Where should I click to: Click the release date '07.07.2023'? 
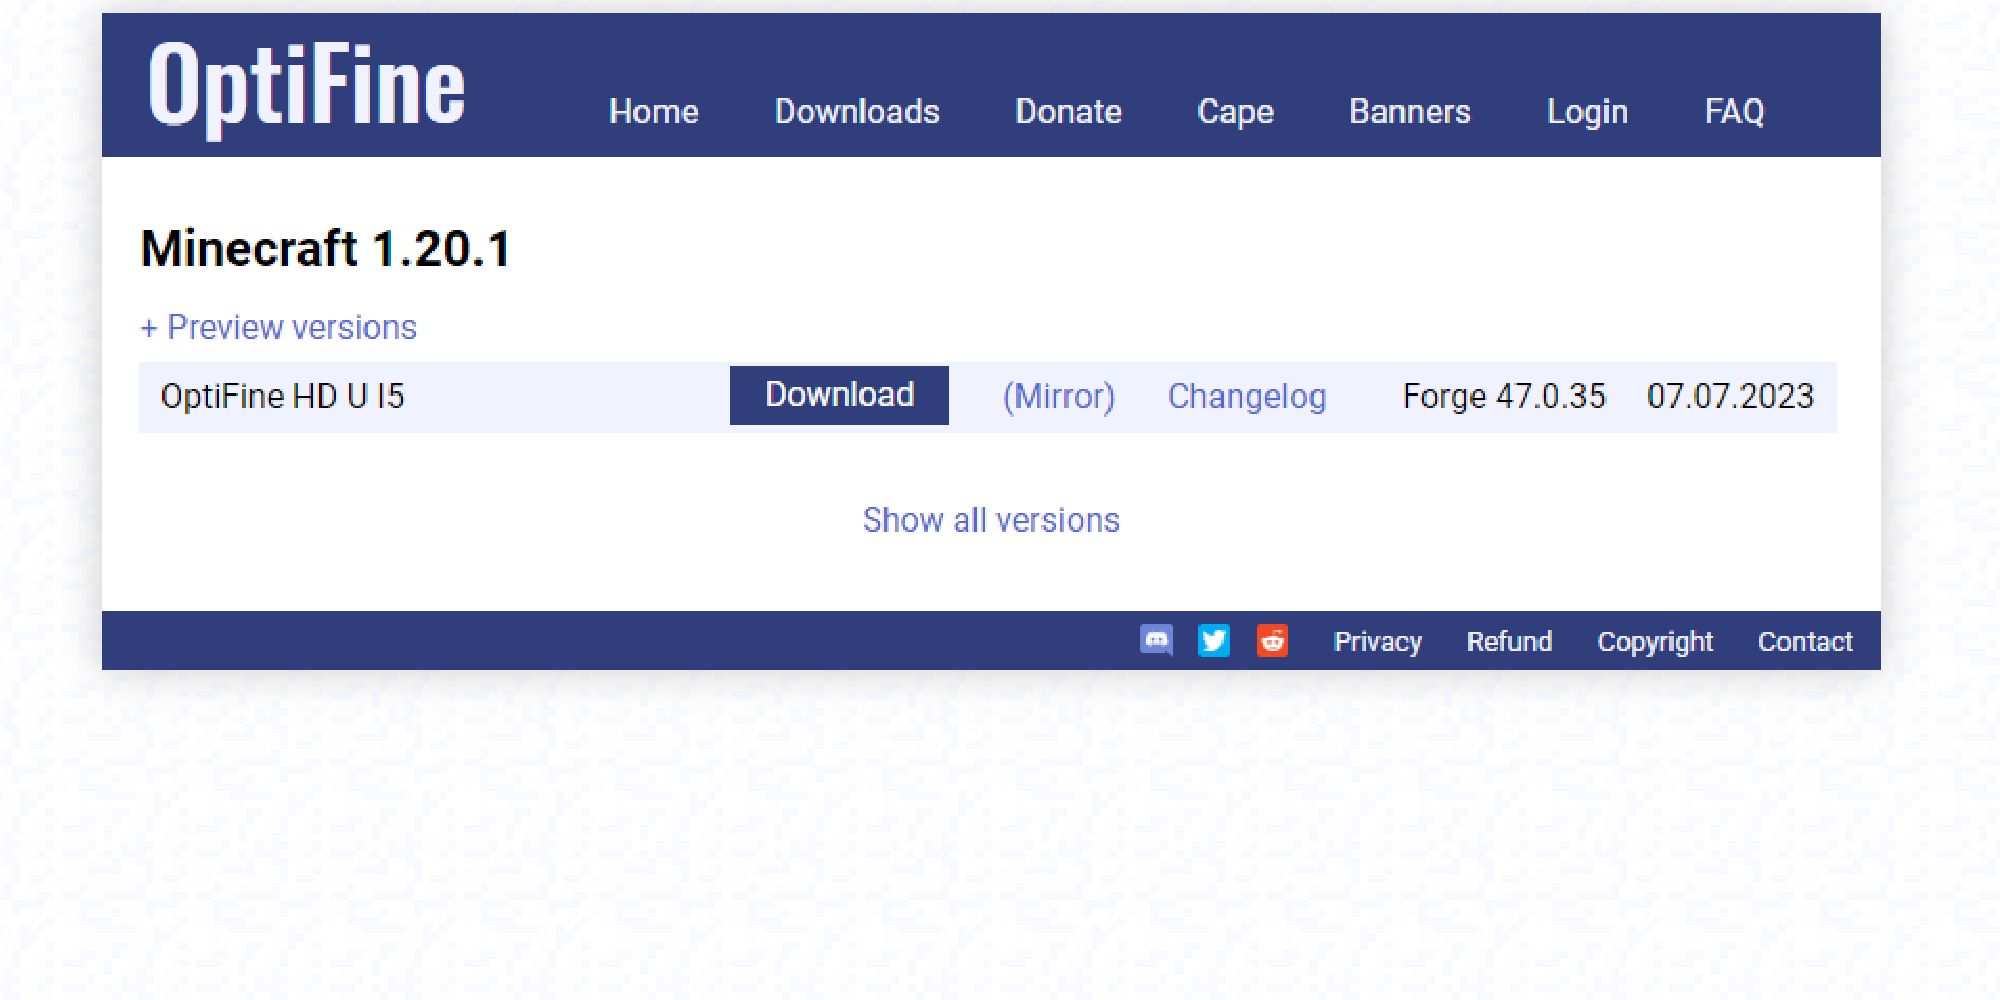tap(1730, 396)
